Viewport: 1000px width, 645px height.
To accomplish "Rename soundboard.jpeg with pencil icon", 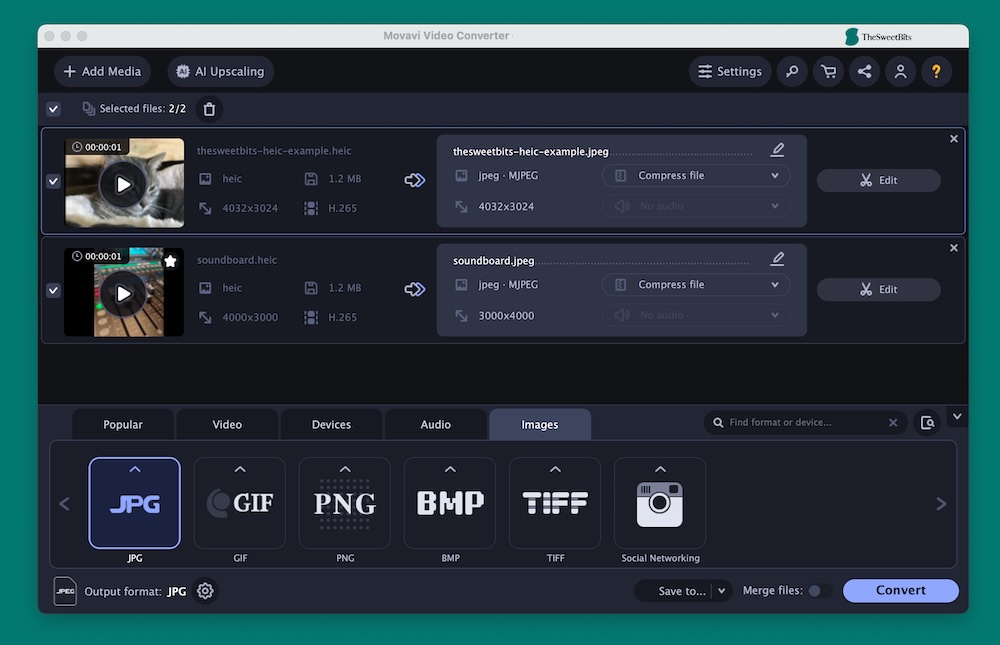I will pos(777,259).
